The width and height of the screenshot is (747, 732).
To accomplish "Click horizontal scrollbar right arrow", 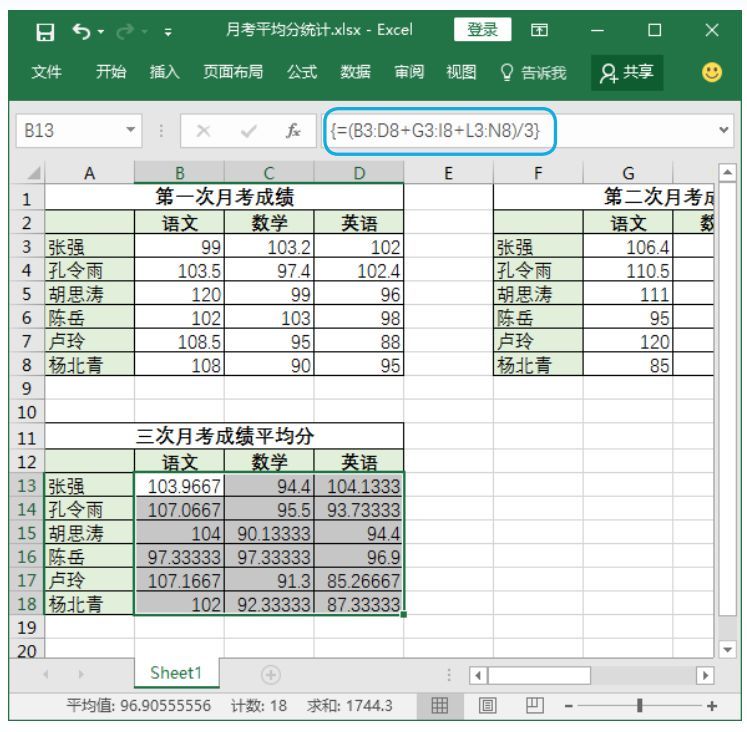I will 705,675.
